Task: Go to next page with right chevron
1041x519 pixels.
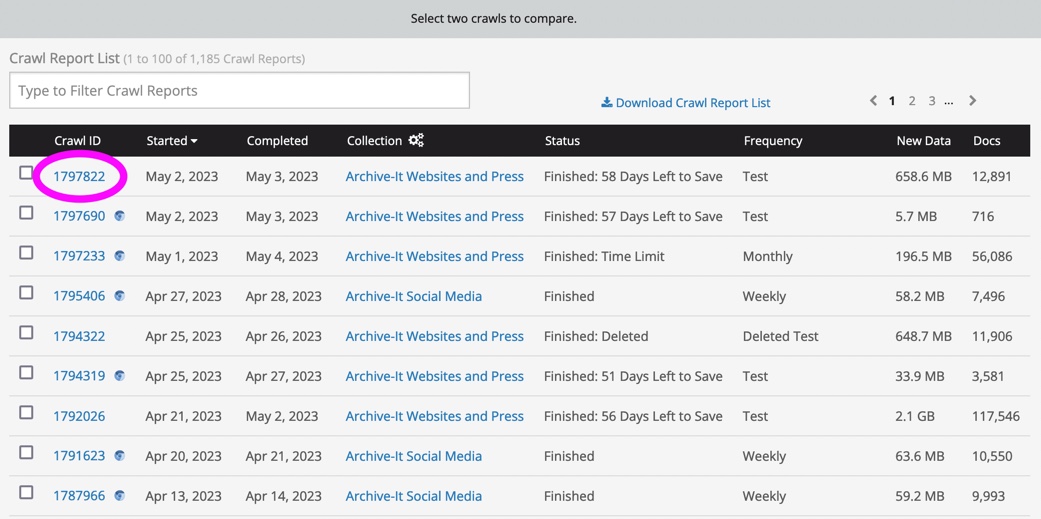Action: point(972,101)
